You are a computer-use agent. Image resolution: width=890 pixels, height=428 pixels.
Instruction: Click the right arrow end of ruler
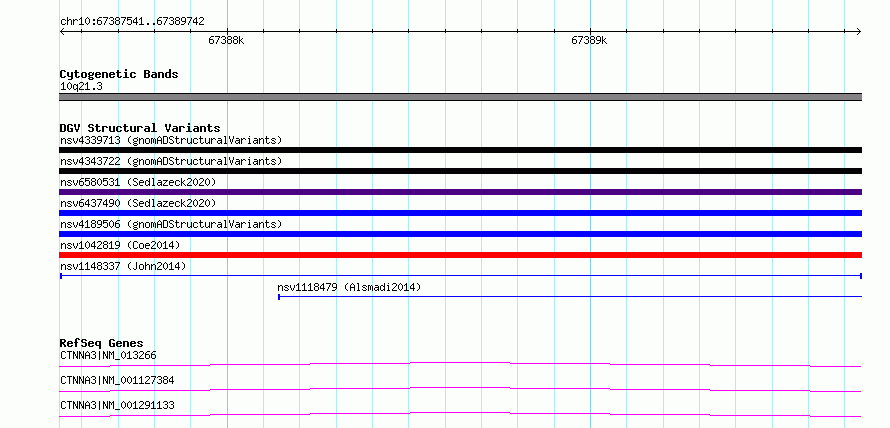point(859,31)
